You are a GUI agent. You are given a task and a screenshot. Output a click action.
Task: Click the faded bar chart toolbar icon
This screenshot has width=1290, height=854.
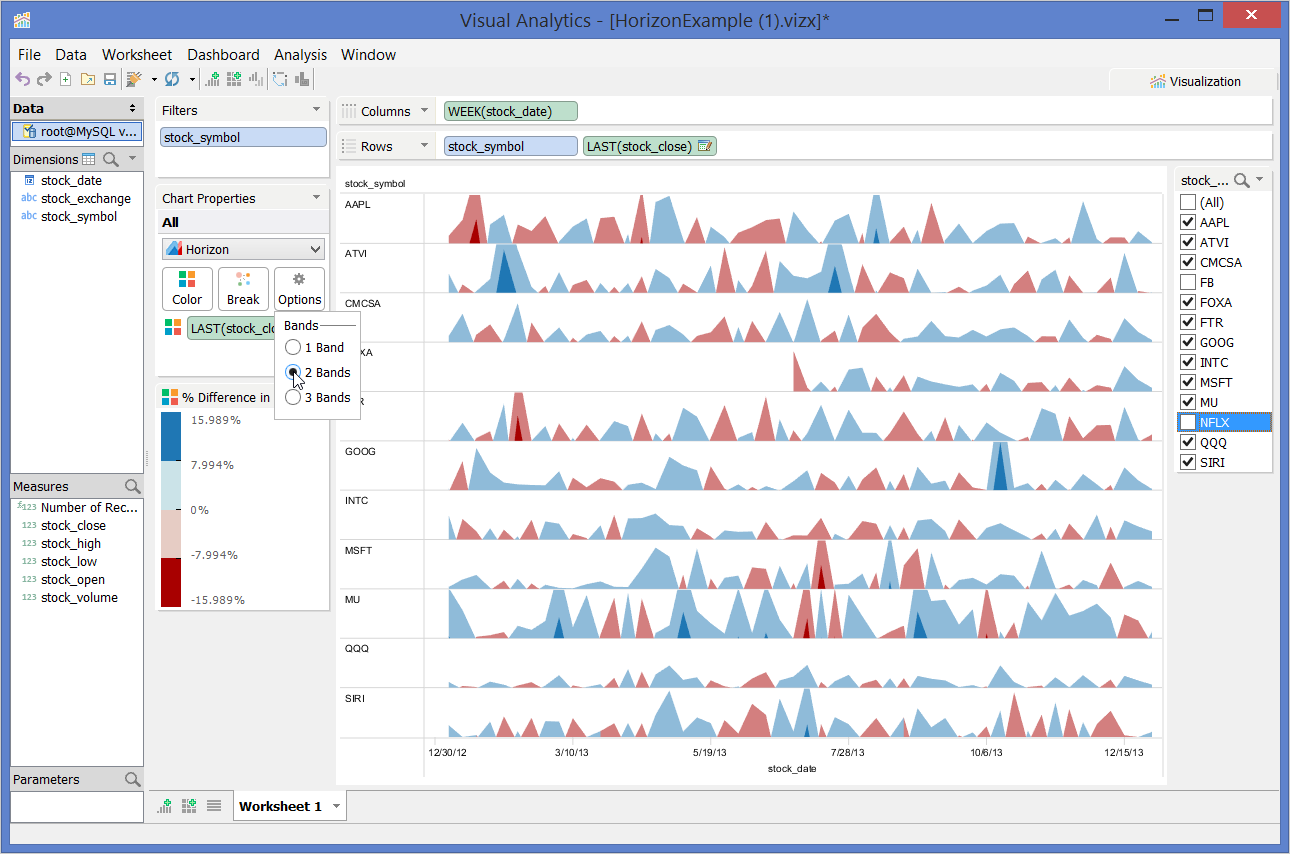pyautogui.click(x=256, y=80)
